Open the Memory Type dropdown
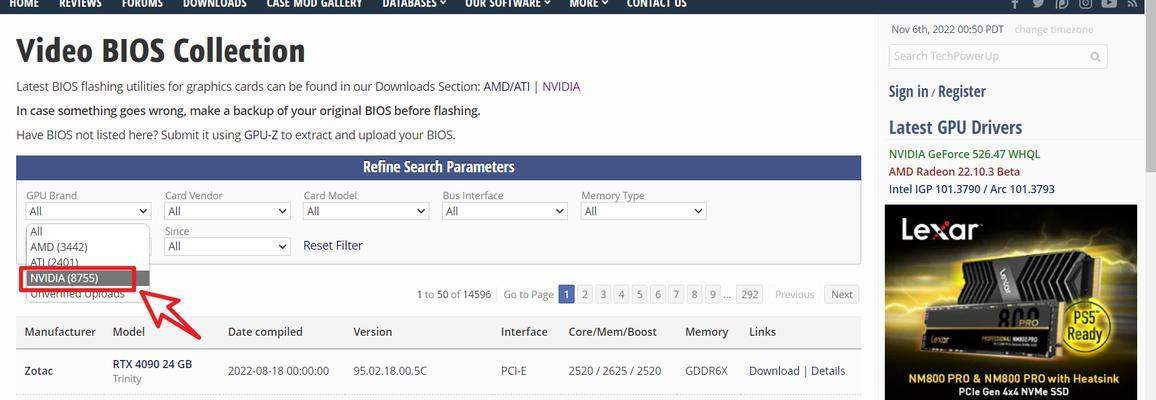This screenshot has width=1156, height=400. (x=643, y=211)
